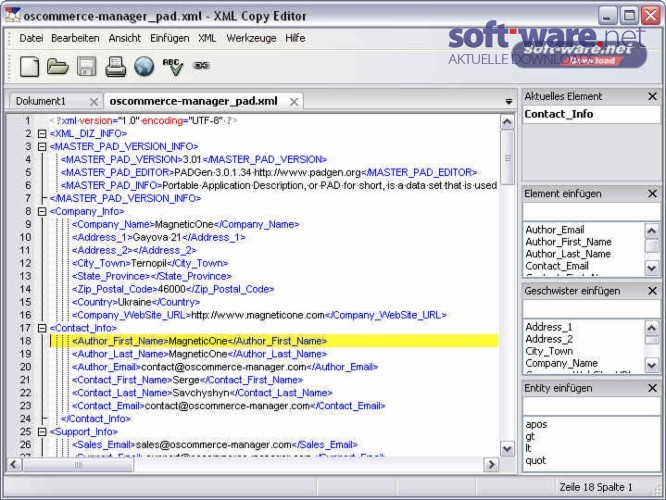Image resolution: width=666 pixels, height=500 pixels.
Task: Select the lt entity
Action: (528, 448)
